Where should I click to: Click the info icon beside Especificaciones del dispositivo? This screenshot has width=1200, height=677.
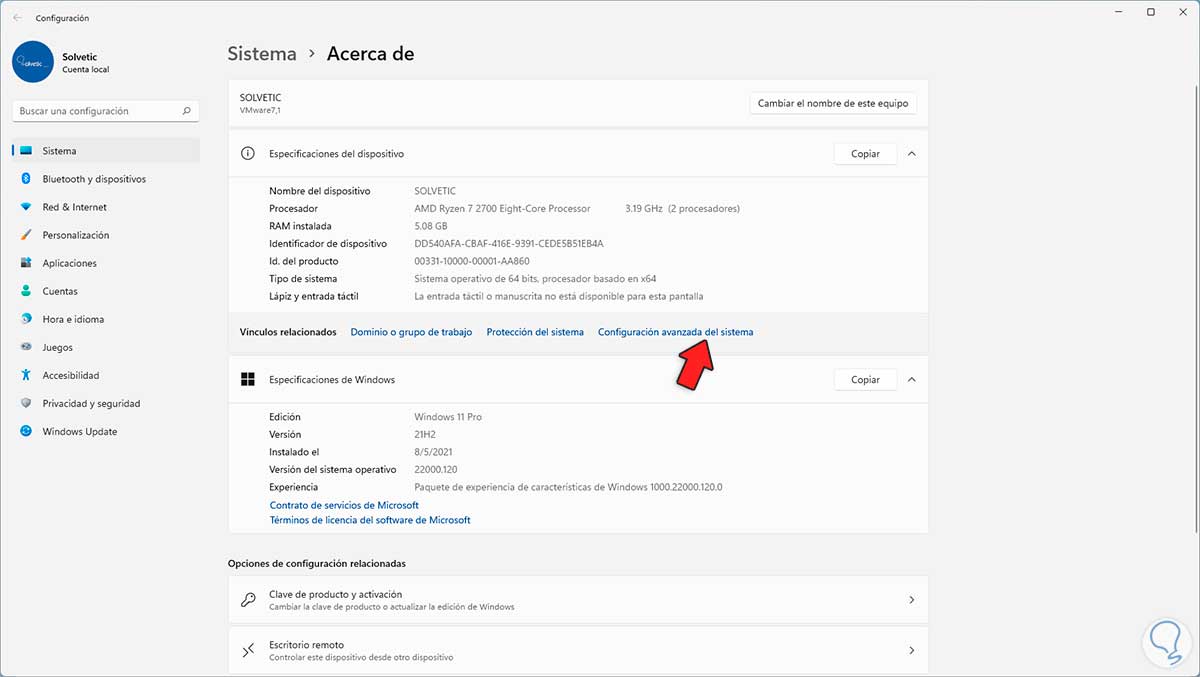(x=248, y=154)
